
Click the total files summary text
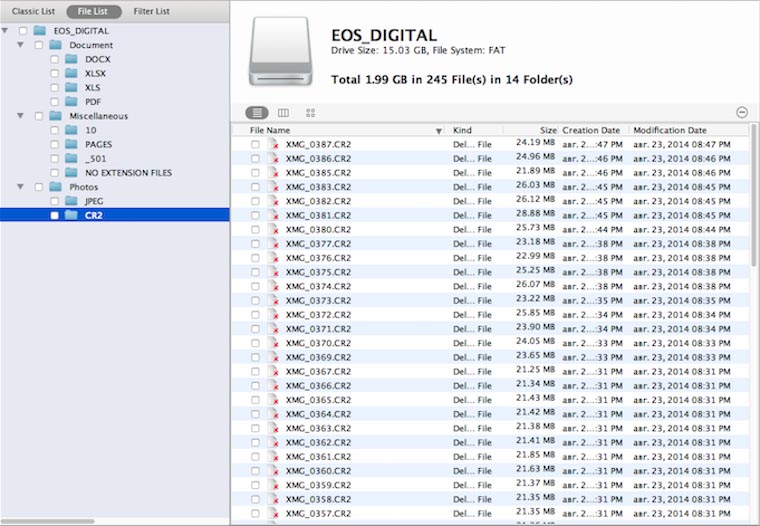[452, 80]
